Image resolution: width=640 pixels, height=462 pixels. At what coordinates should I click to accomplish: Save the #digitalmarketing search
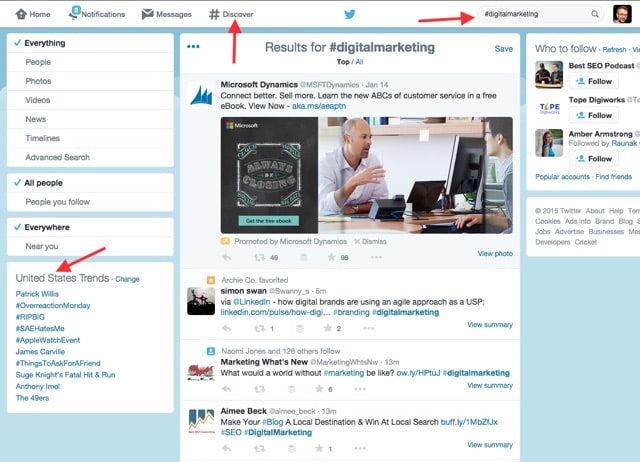[503, 48]
